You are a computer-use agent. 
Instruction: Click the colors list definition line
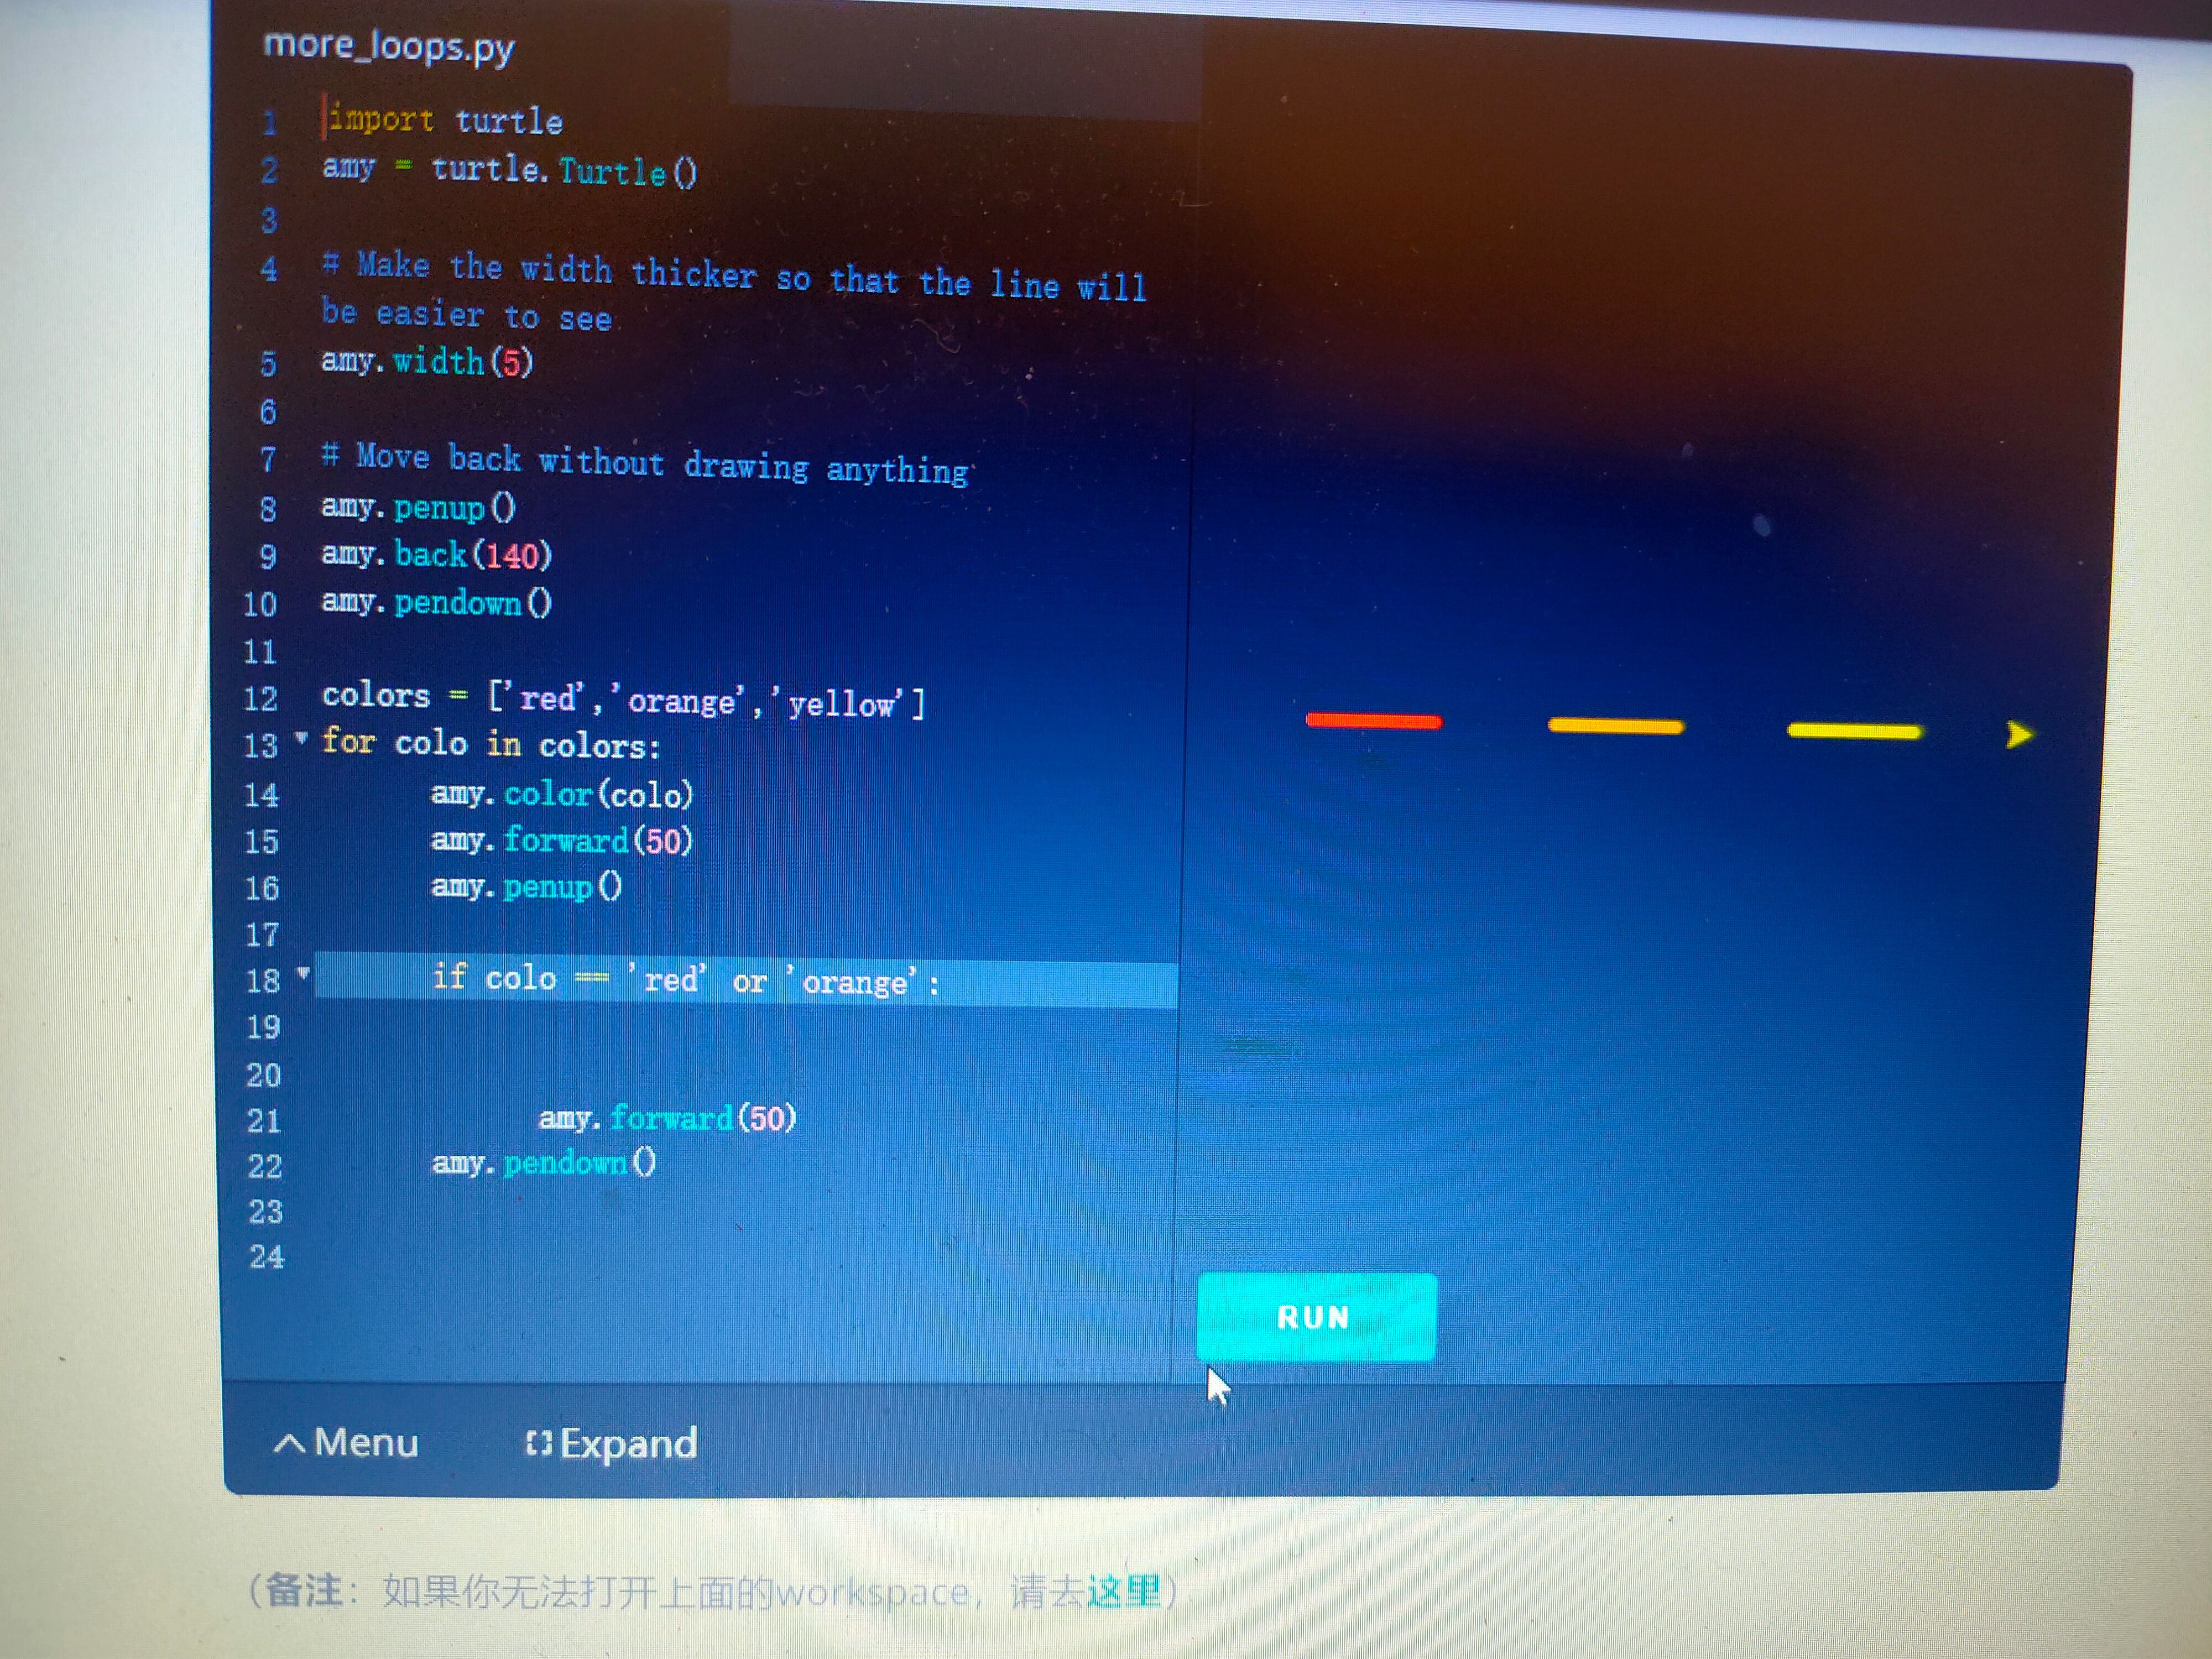tap(624, 699)
